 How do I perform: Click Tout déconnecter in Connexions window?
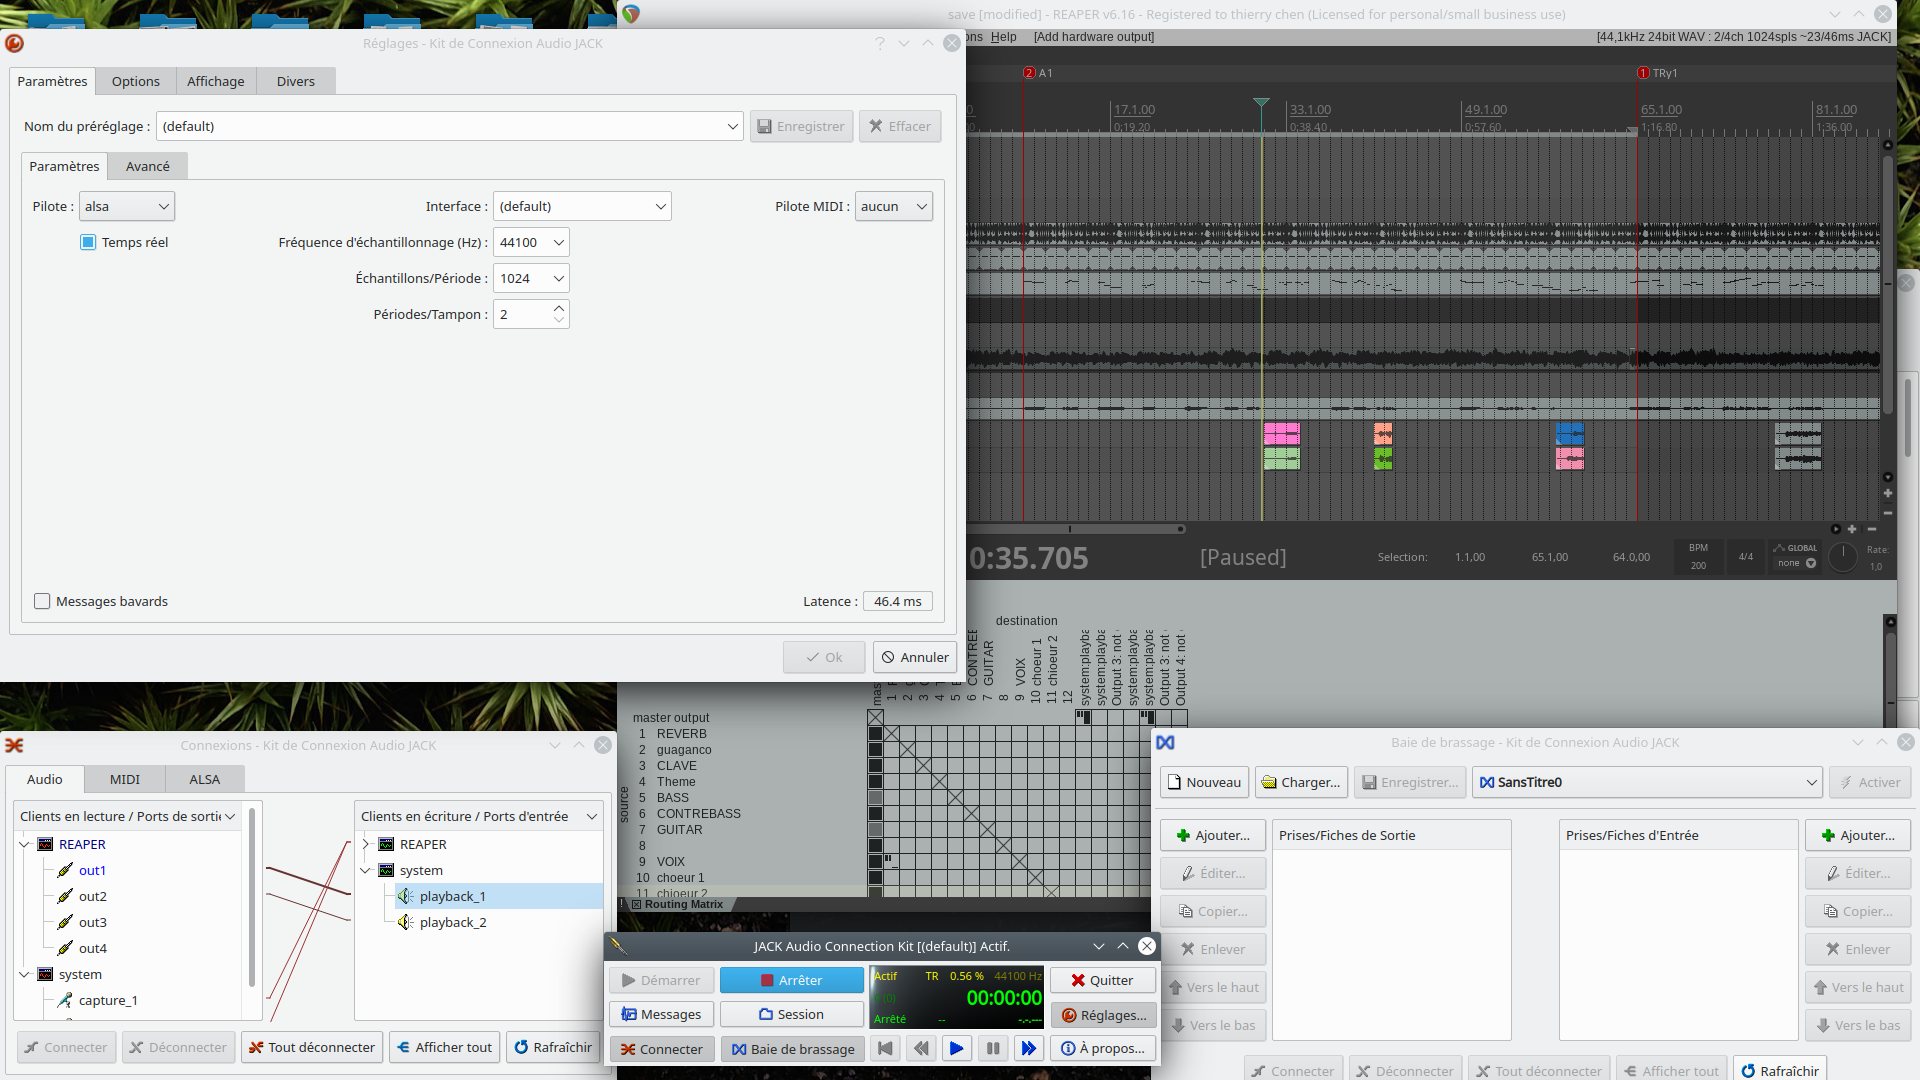click(x=312, y=1047)
